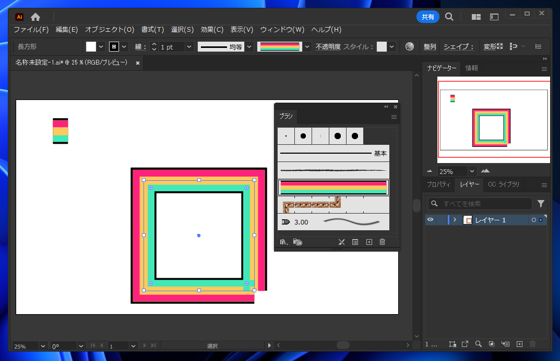Open the Navigator zoom percentage dropdown
Image resolution: width=560 pixels, height=361 pixels.
(472, 171)
